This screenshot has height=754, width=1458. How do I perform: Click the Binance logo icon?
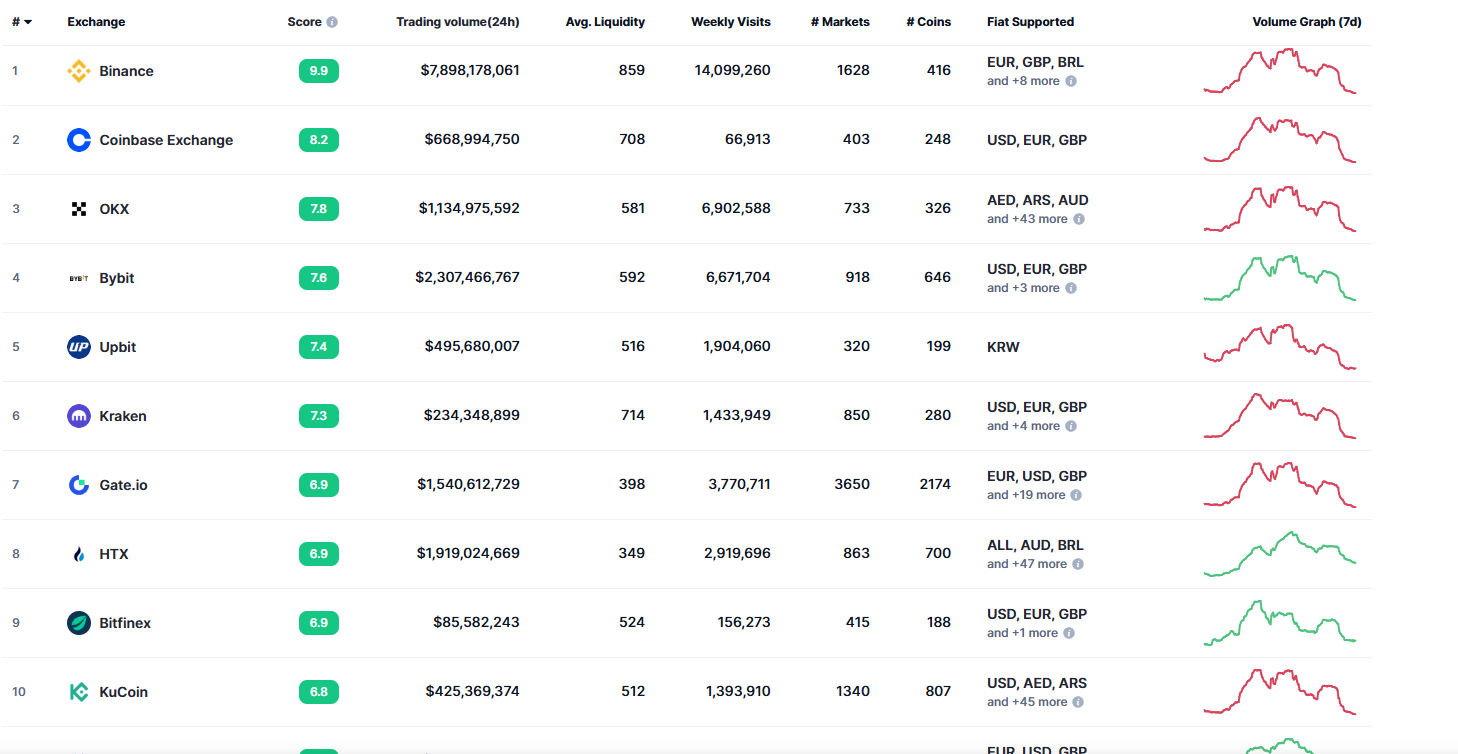coord(78,71)
